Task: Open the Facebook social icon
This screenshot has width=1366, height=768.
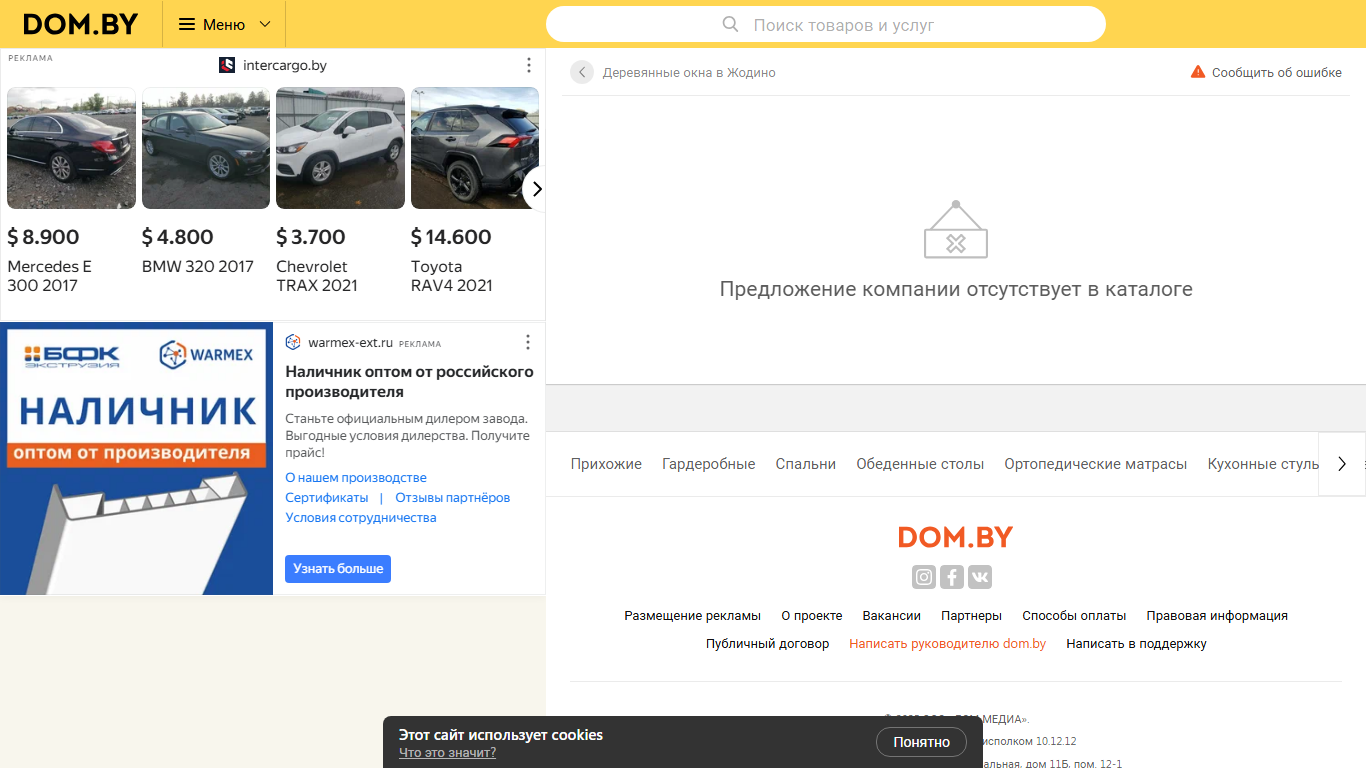Action: pyautogui.click(x=952, y=577)
